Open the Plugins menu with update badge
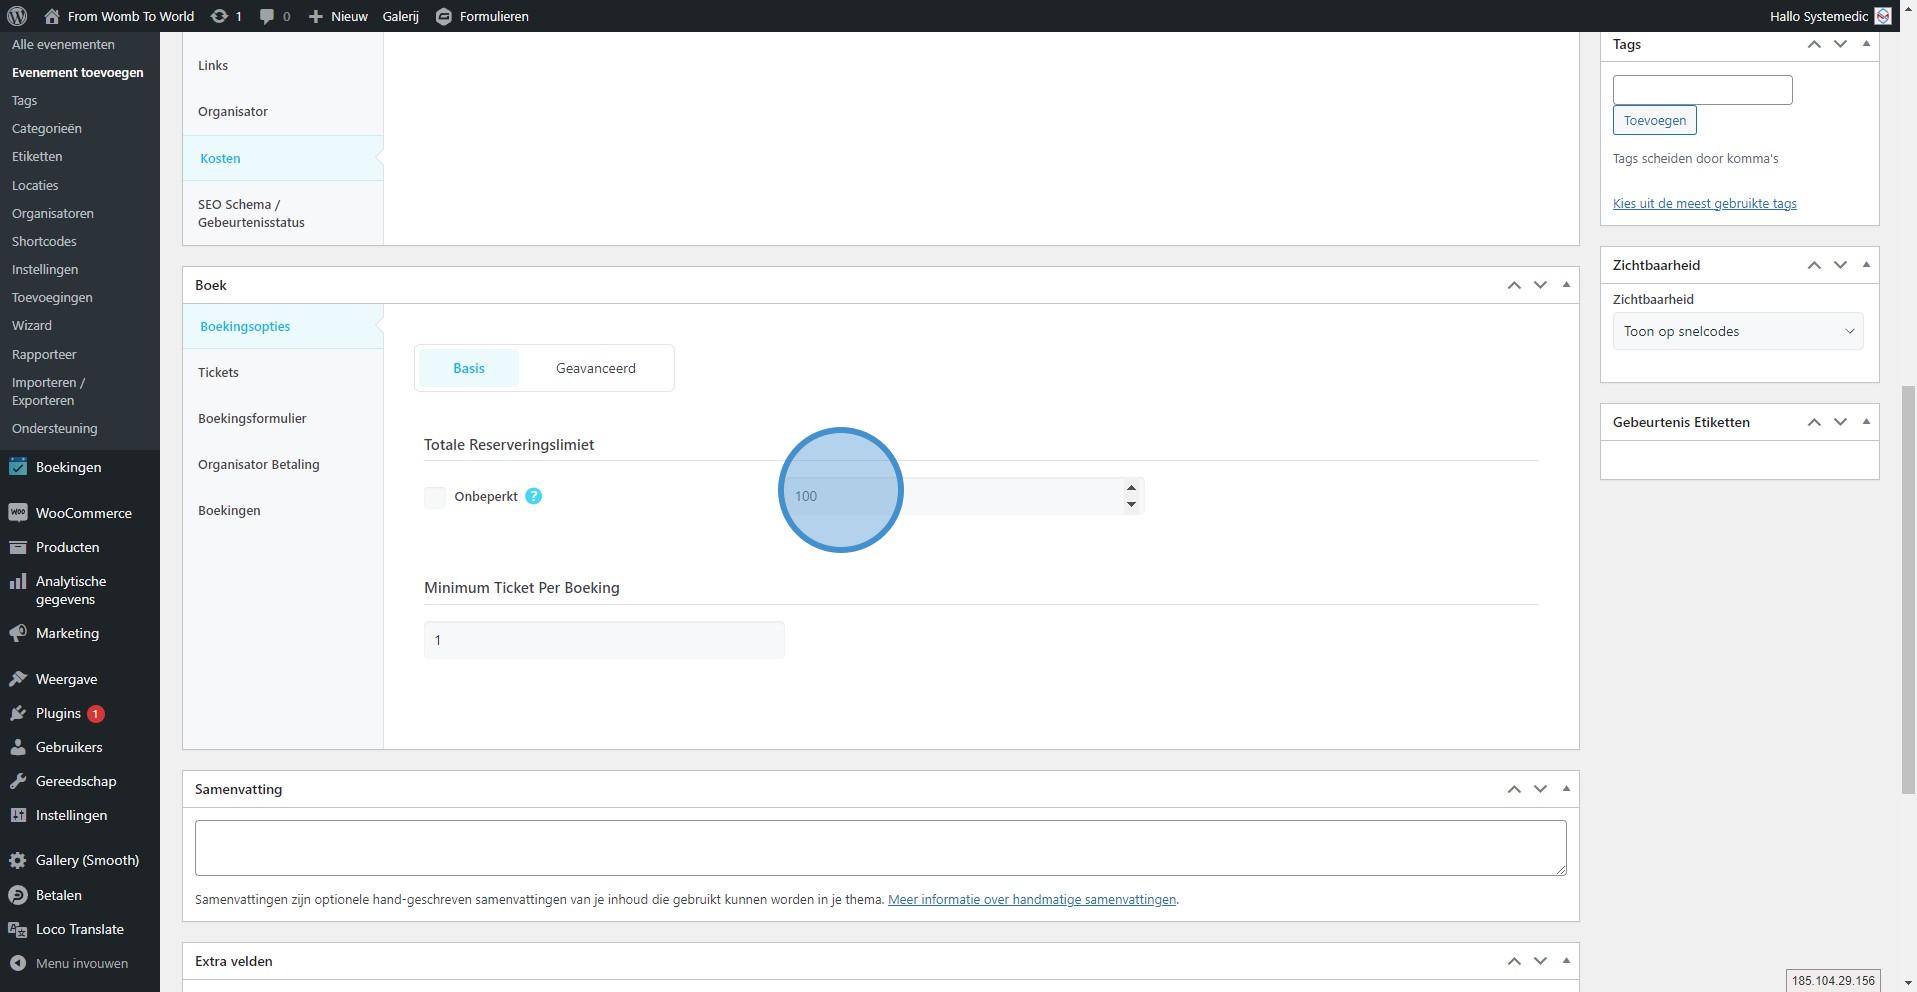 58,713
